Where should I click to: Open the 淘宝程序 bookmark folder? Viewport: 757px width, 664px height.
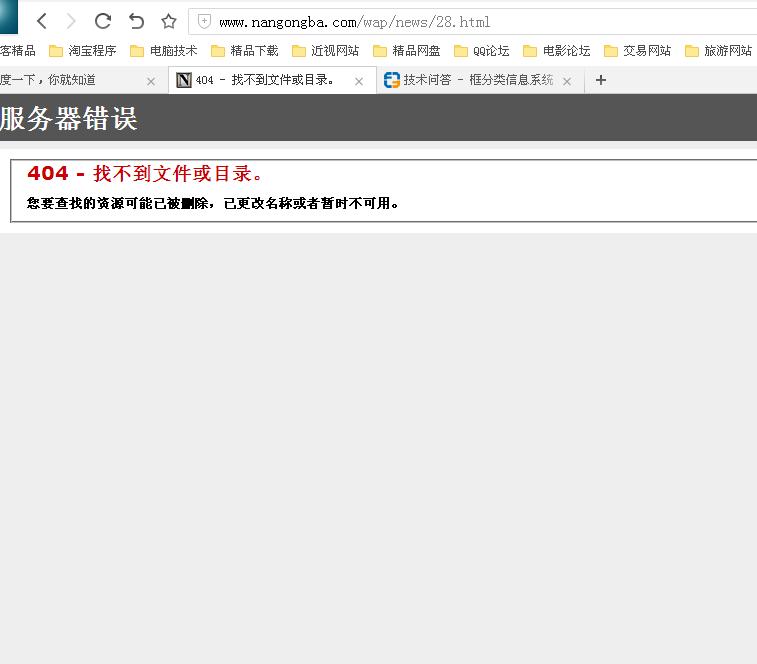point(82,51)
